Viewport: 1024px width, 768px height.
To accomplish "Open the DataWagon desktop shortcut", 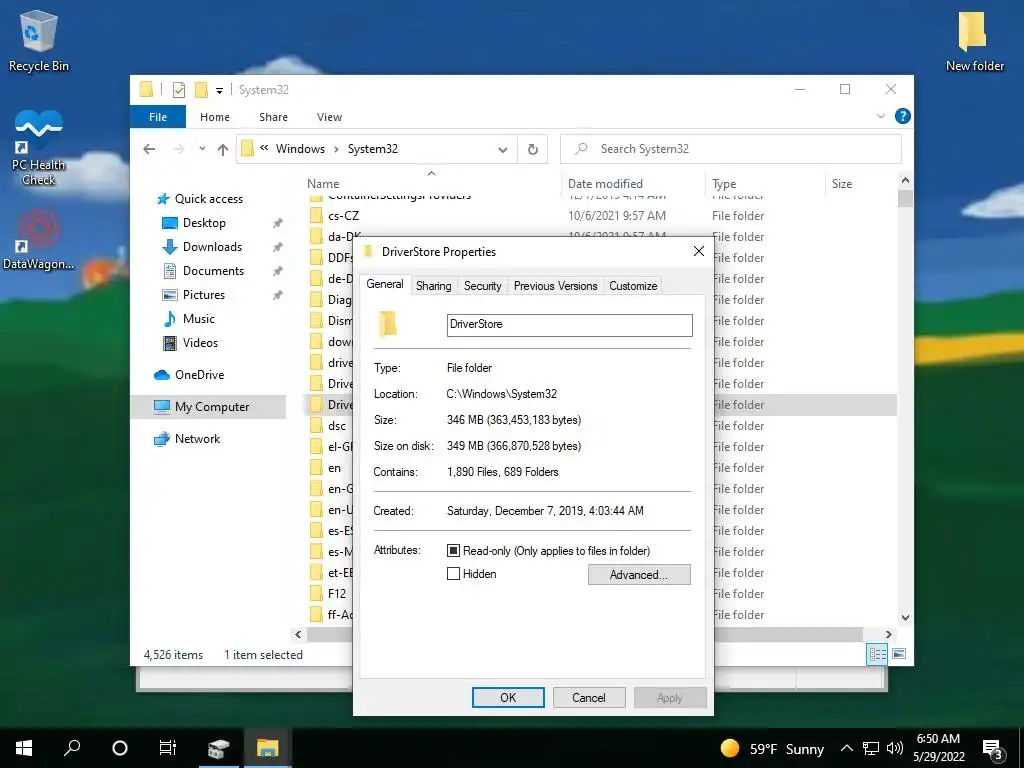I will click(x=39, y=240).
